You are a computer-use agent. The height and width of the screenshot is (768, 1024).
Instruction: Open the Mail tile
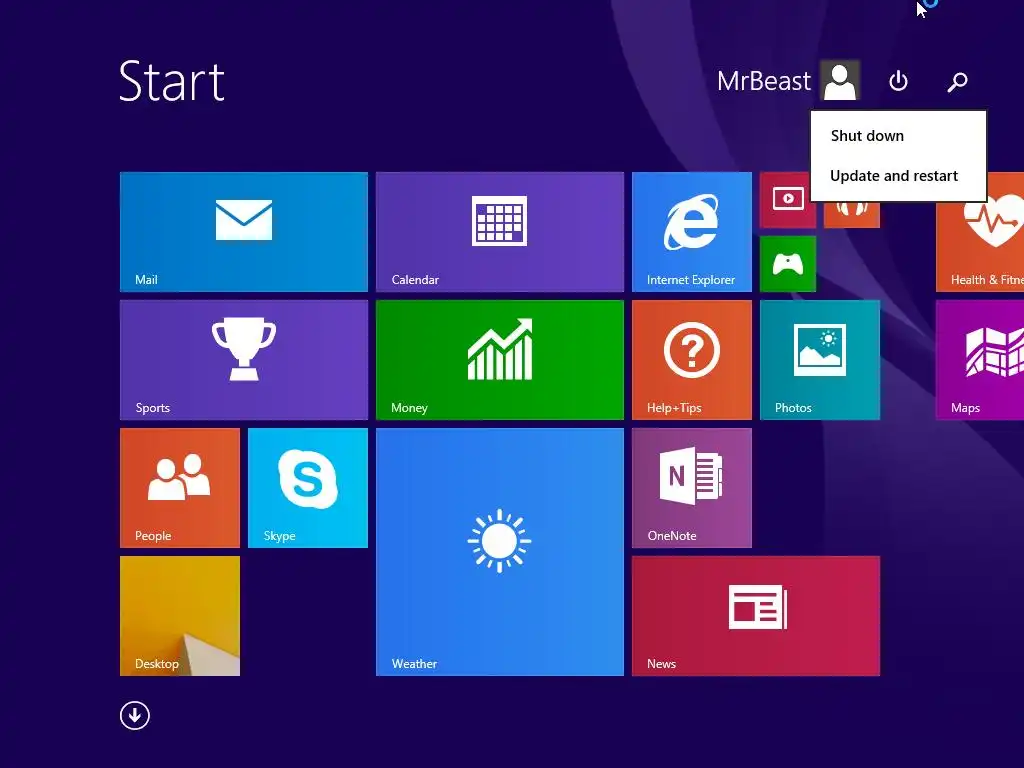pyautogui.click(x=244, y=232)
